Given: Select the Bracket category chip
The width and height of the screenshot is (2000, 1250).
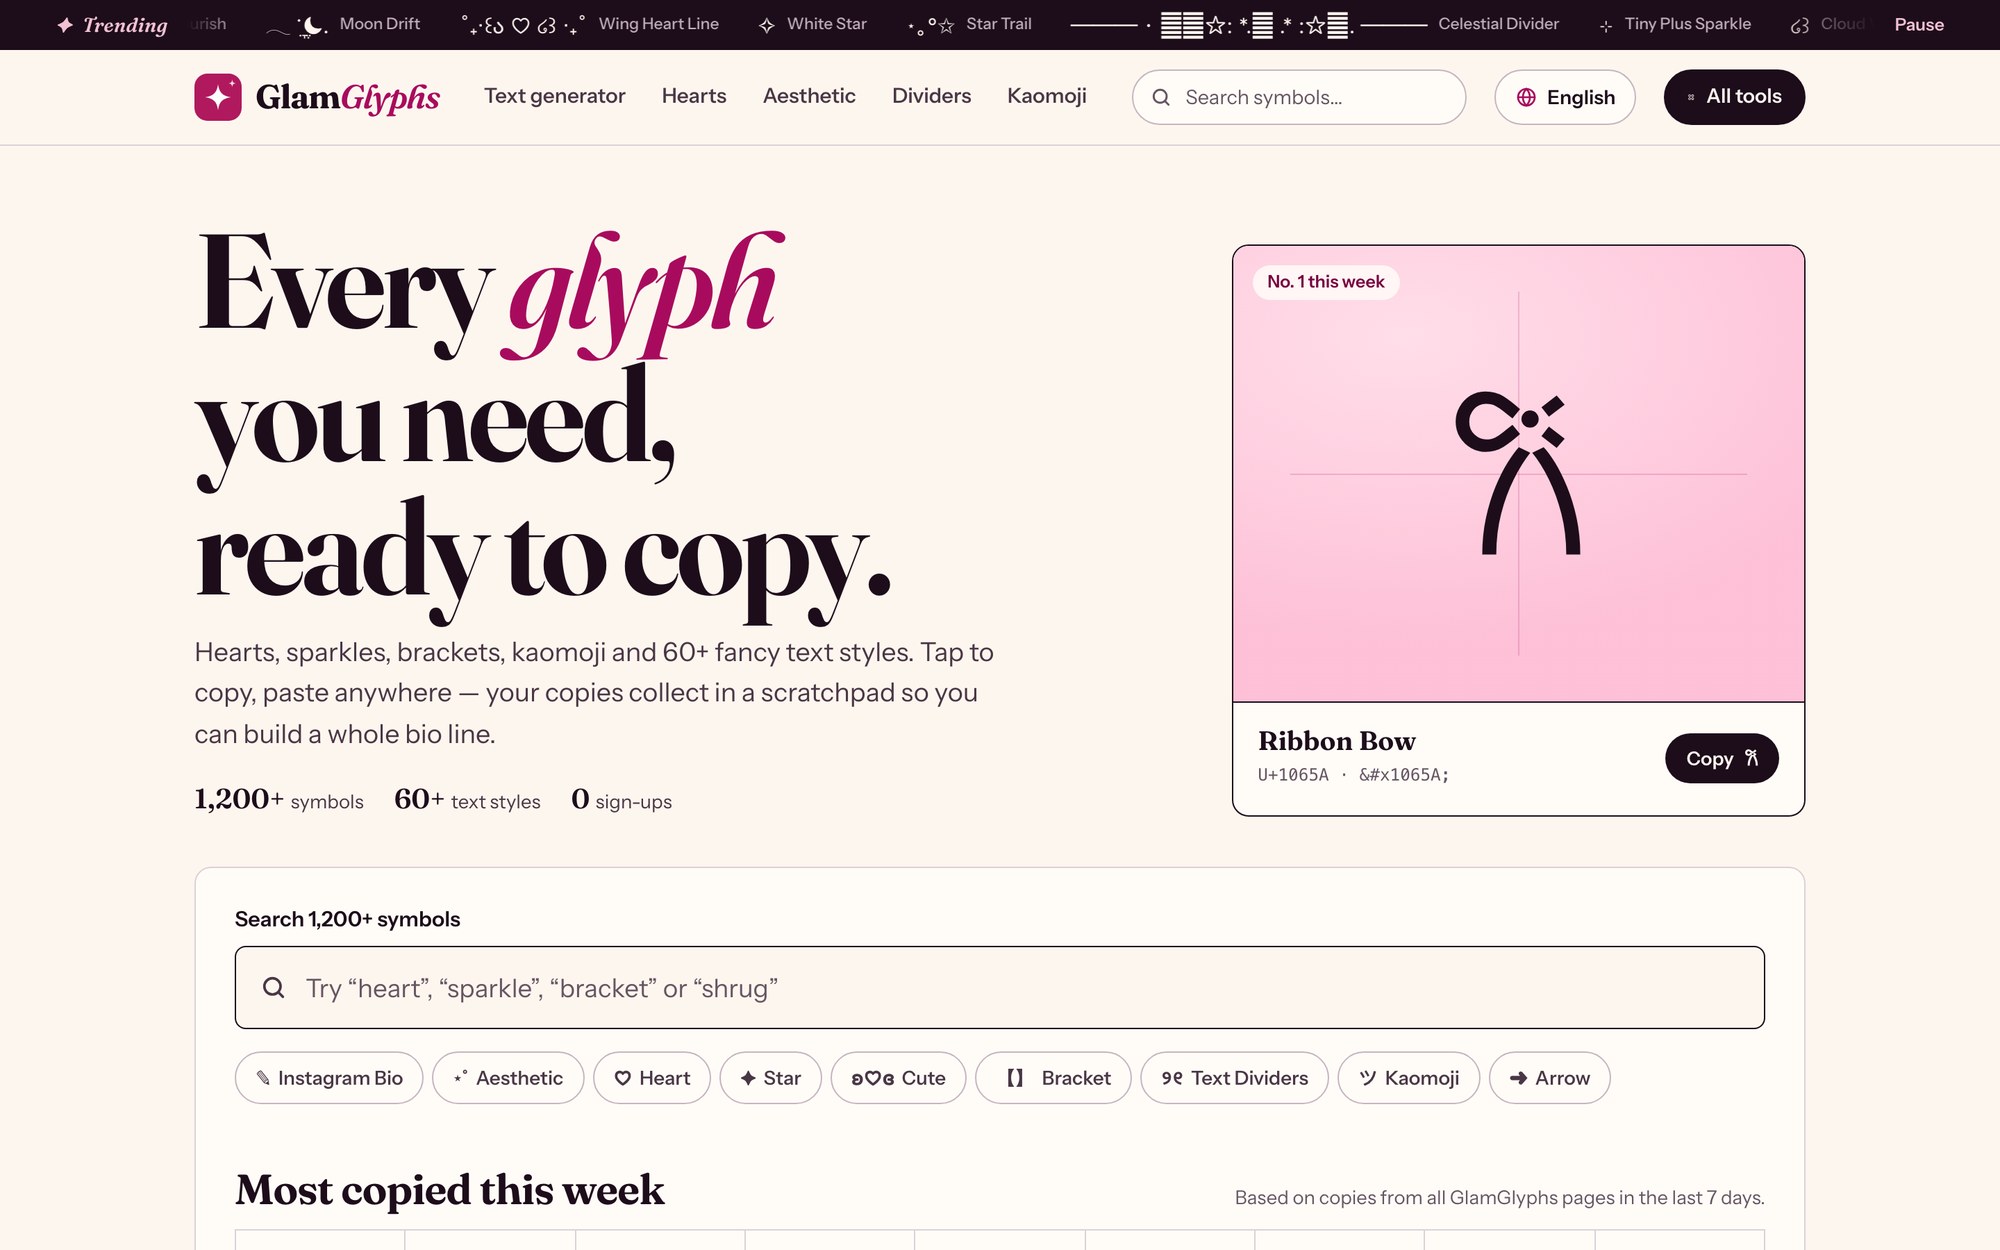Looking at the screenshot, I should point(1053,1078).
